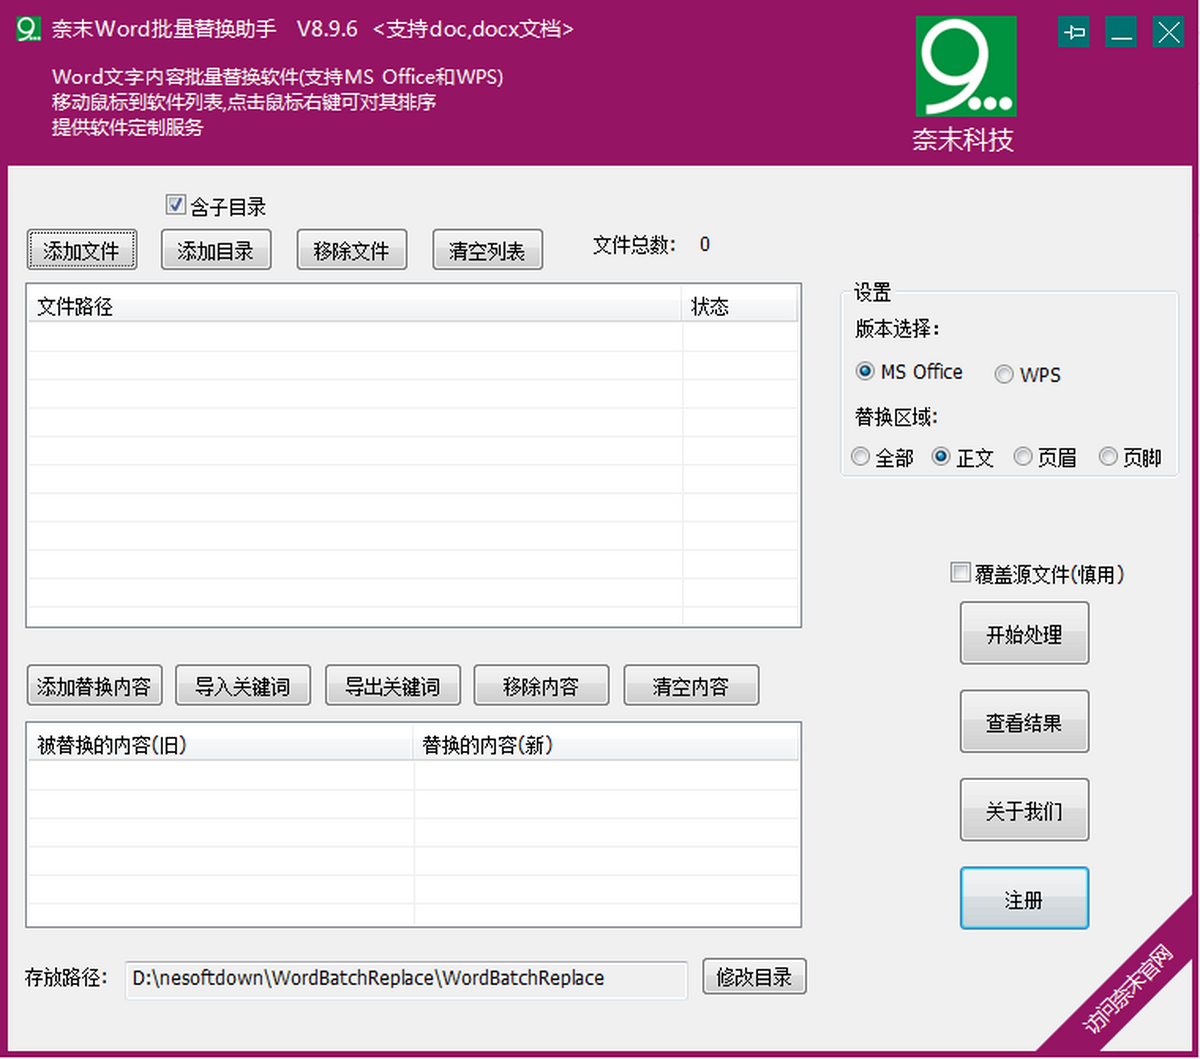
Task: Click 清空列表 to clear the file list
Action: 487,250
